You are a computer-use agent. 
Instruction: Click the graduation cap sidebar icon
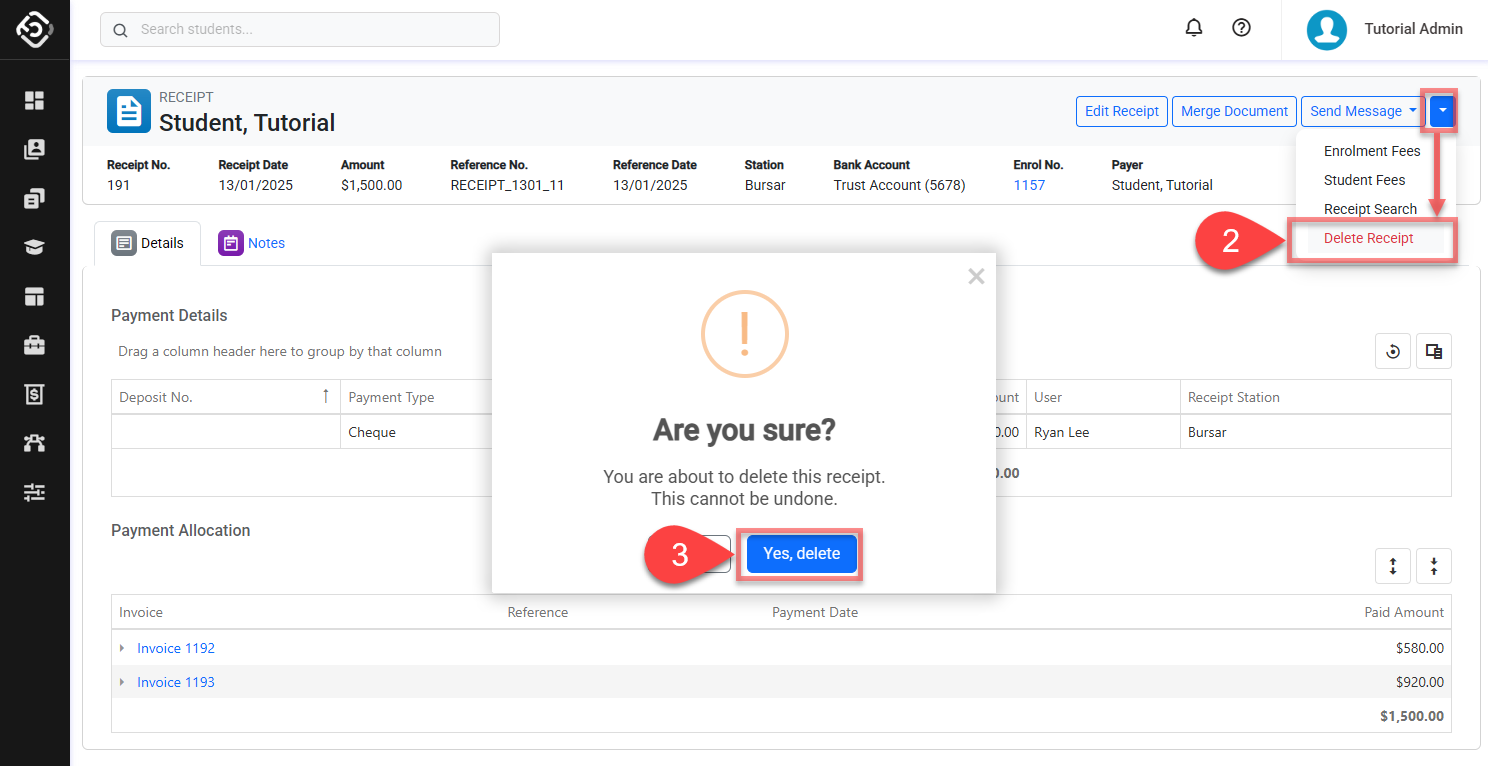pos(35,247)
